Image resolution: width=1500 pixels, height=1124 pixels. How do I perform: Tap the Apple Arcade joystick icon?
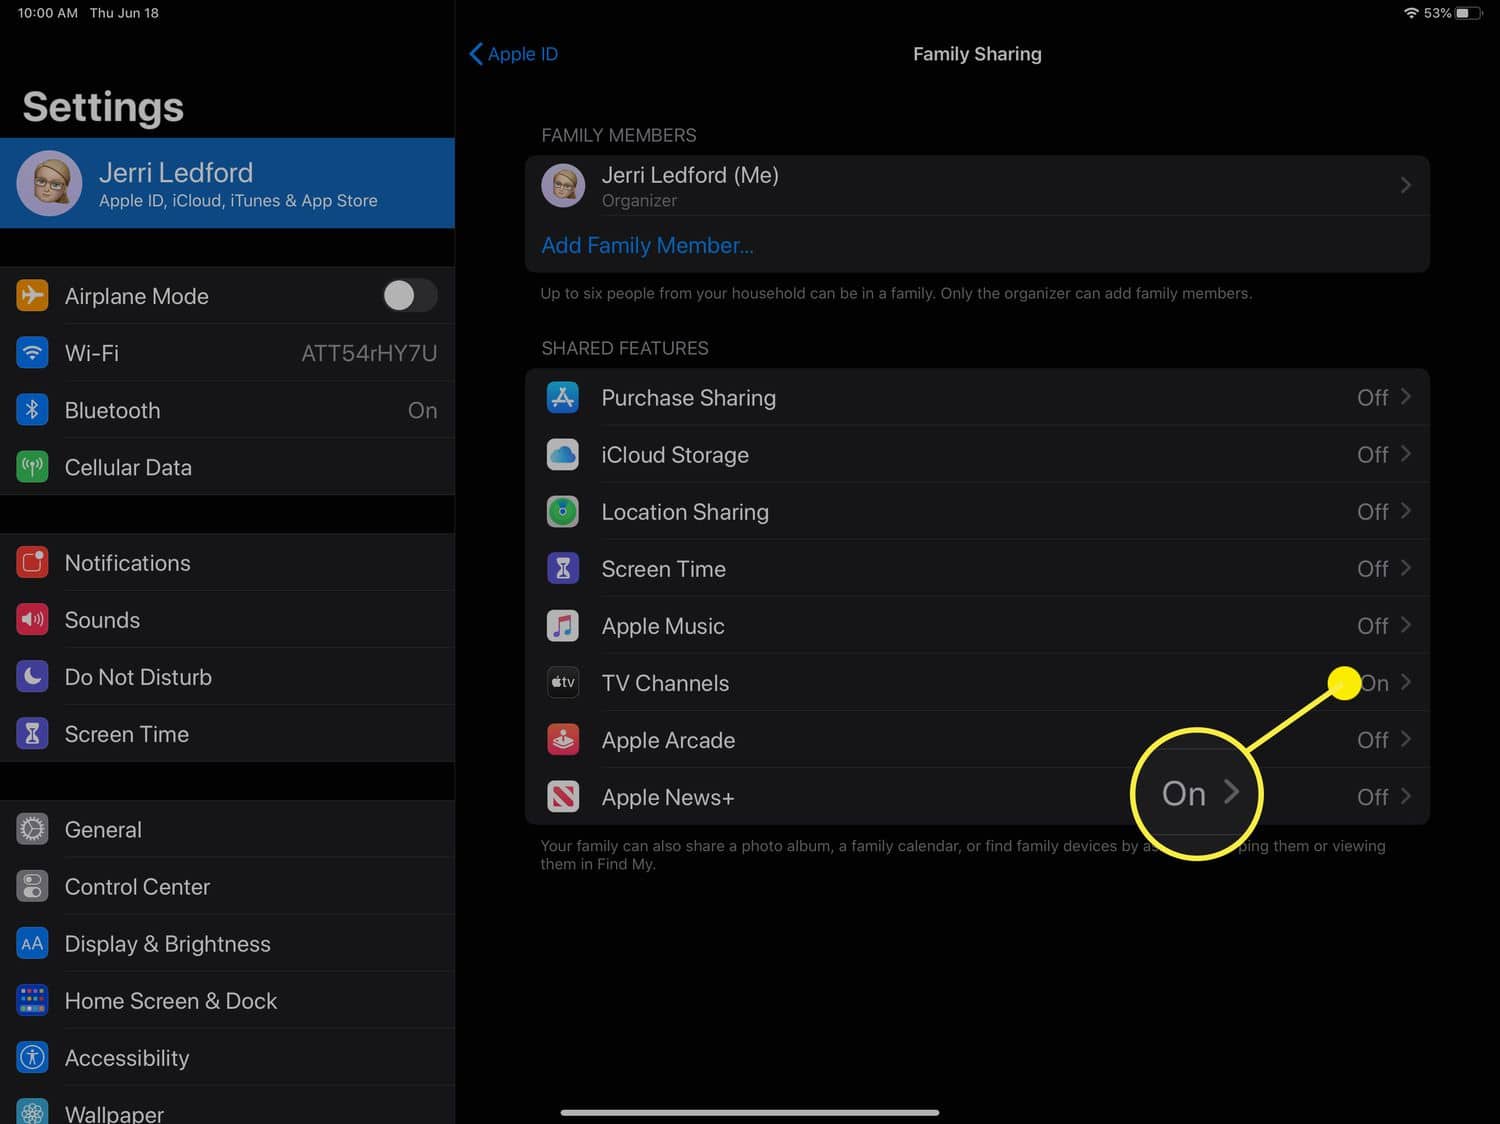point(563,740)
